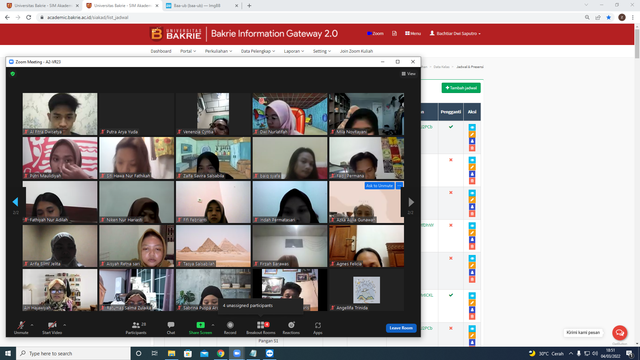Click the cyan view icon in first schedule row
The image size is (640, 360).
tap(472, 127)
